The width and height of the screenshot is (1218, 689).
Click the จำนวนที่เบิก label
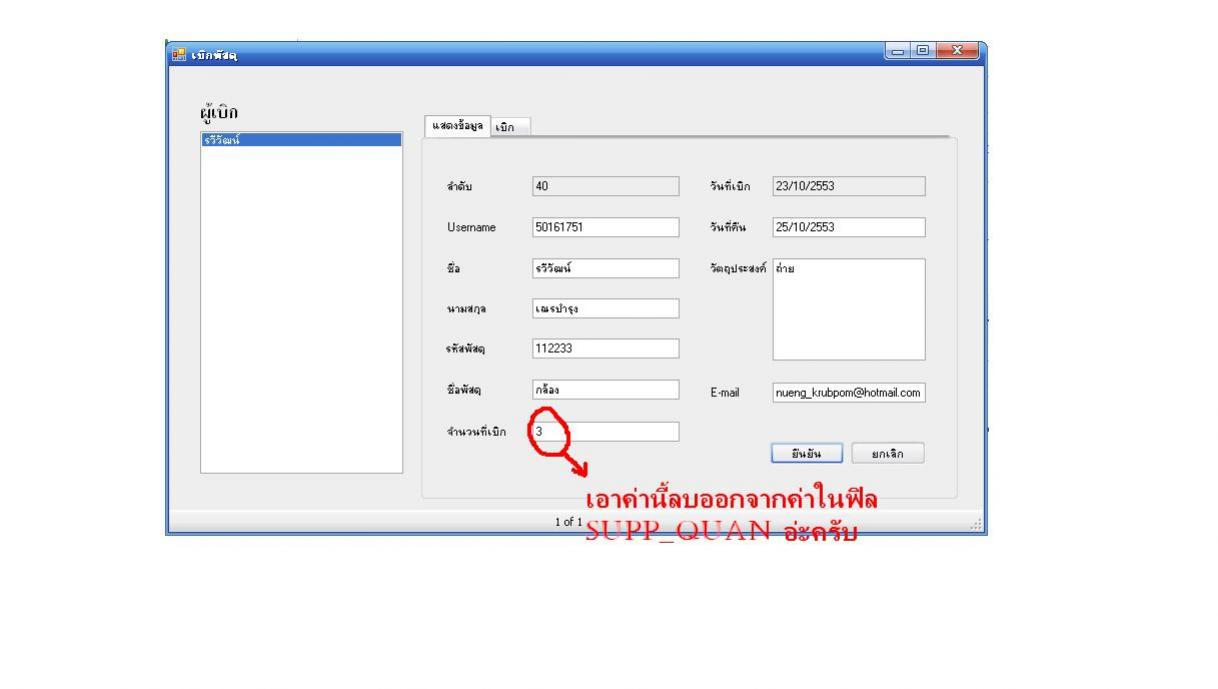pyautogui.click(x=477, y=432)
